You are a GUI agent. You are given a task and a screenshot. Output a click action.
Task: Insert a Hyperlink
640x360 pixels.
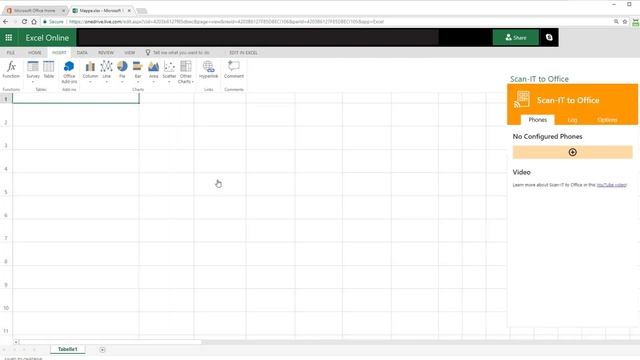pyautogui.click(x=209, y=69)
